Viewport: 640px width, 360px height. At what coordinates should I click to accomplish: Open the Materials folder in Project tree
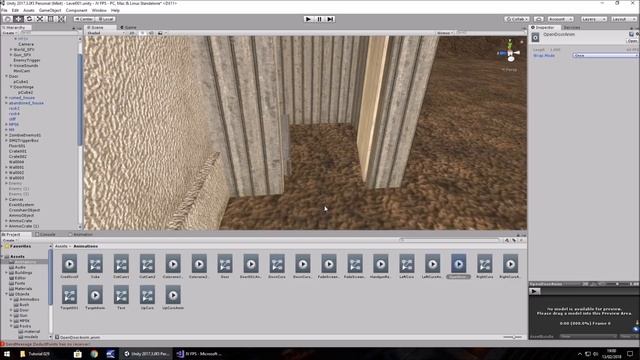[23, 289]
